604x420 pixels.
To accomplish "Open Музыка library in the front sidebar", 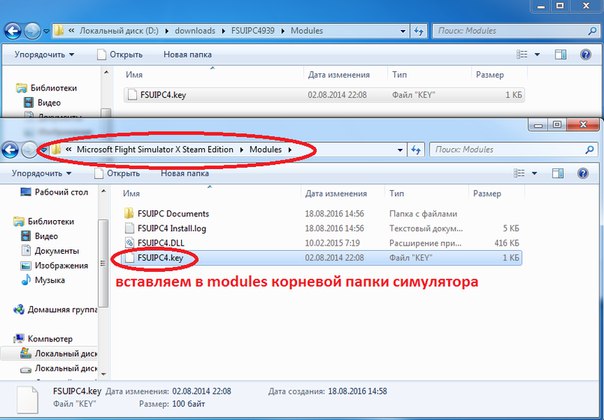I will click(49, 280).
